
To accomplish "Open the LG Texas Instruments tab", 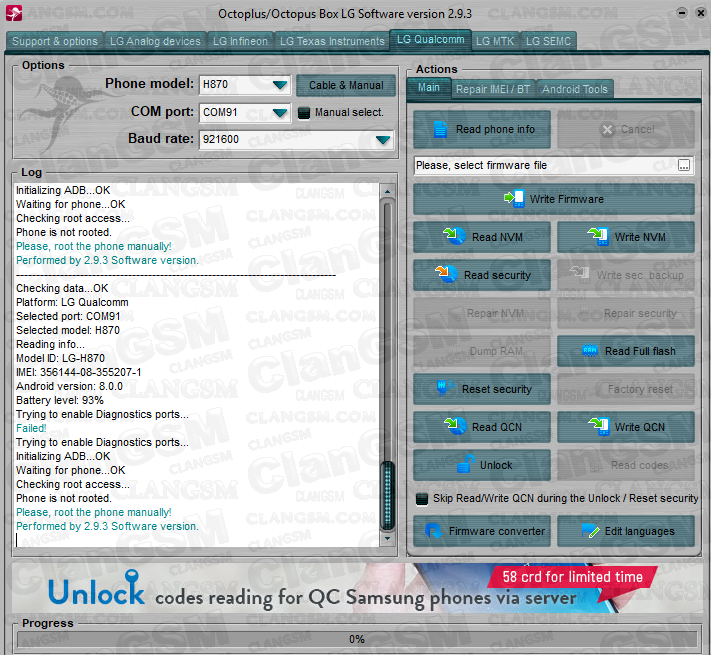I will 332,41.
